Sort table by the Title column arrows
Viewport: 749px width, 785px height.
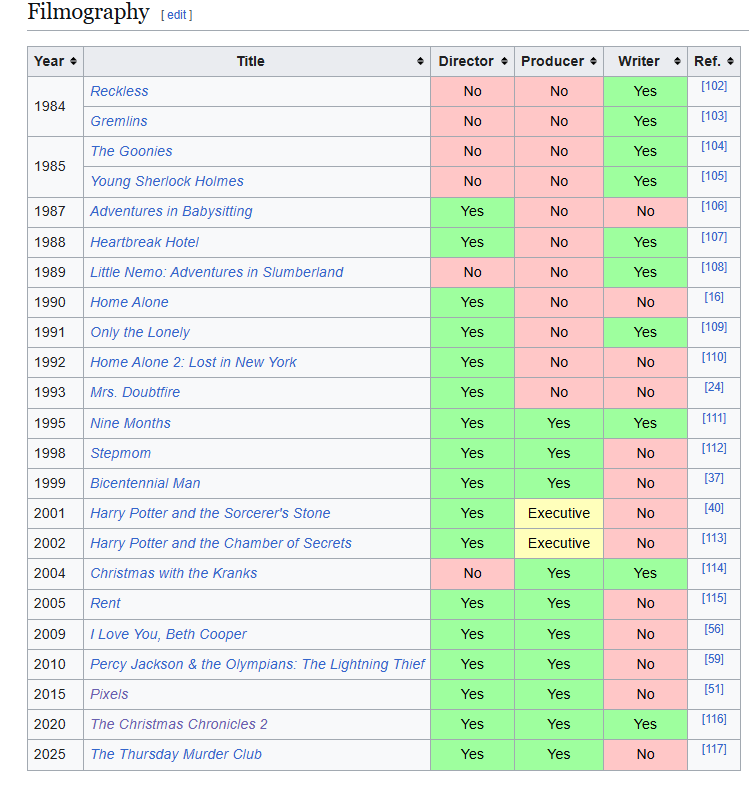click(x=420, y=61)
